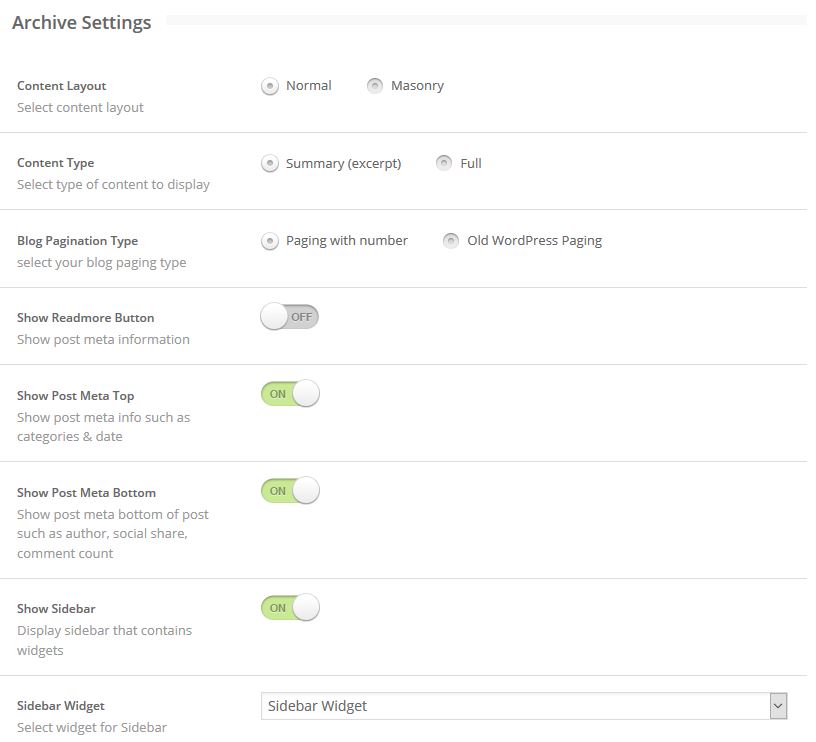Click the Content Type setting label
The height and width of the screenshot is (742, 816).
(x=56, y=163)
